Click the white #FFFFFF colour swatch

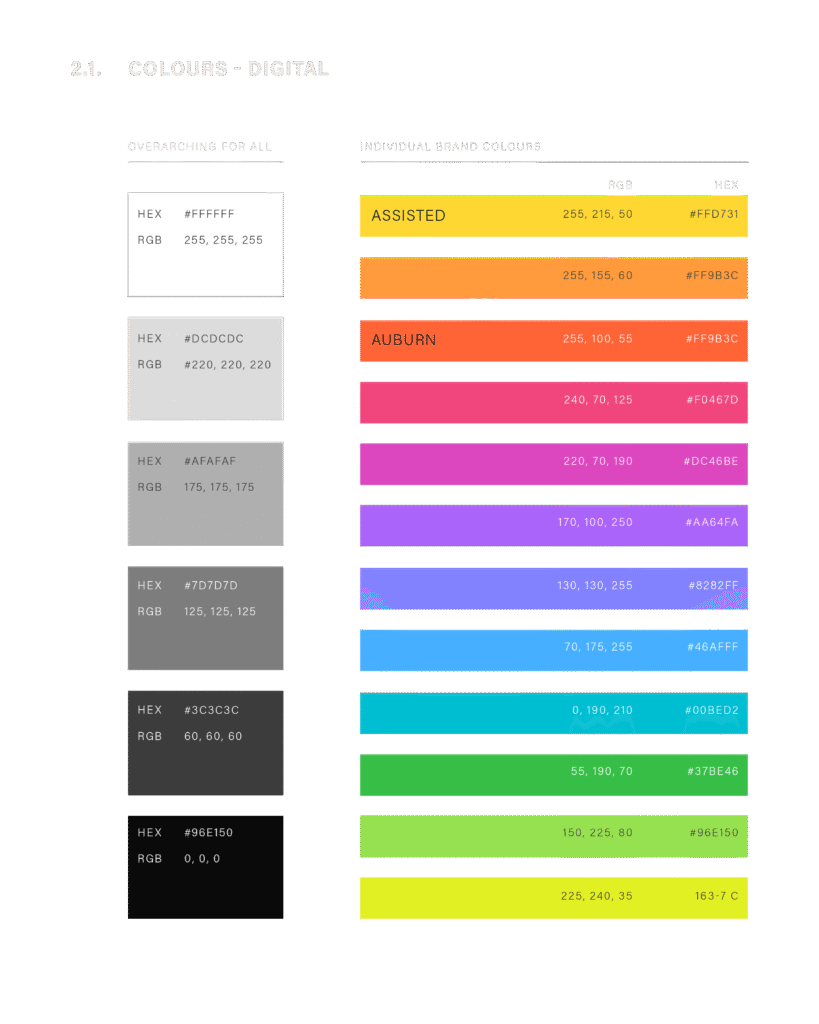coord(205,244)
